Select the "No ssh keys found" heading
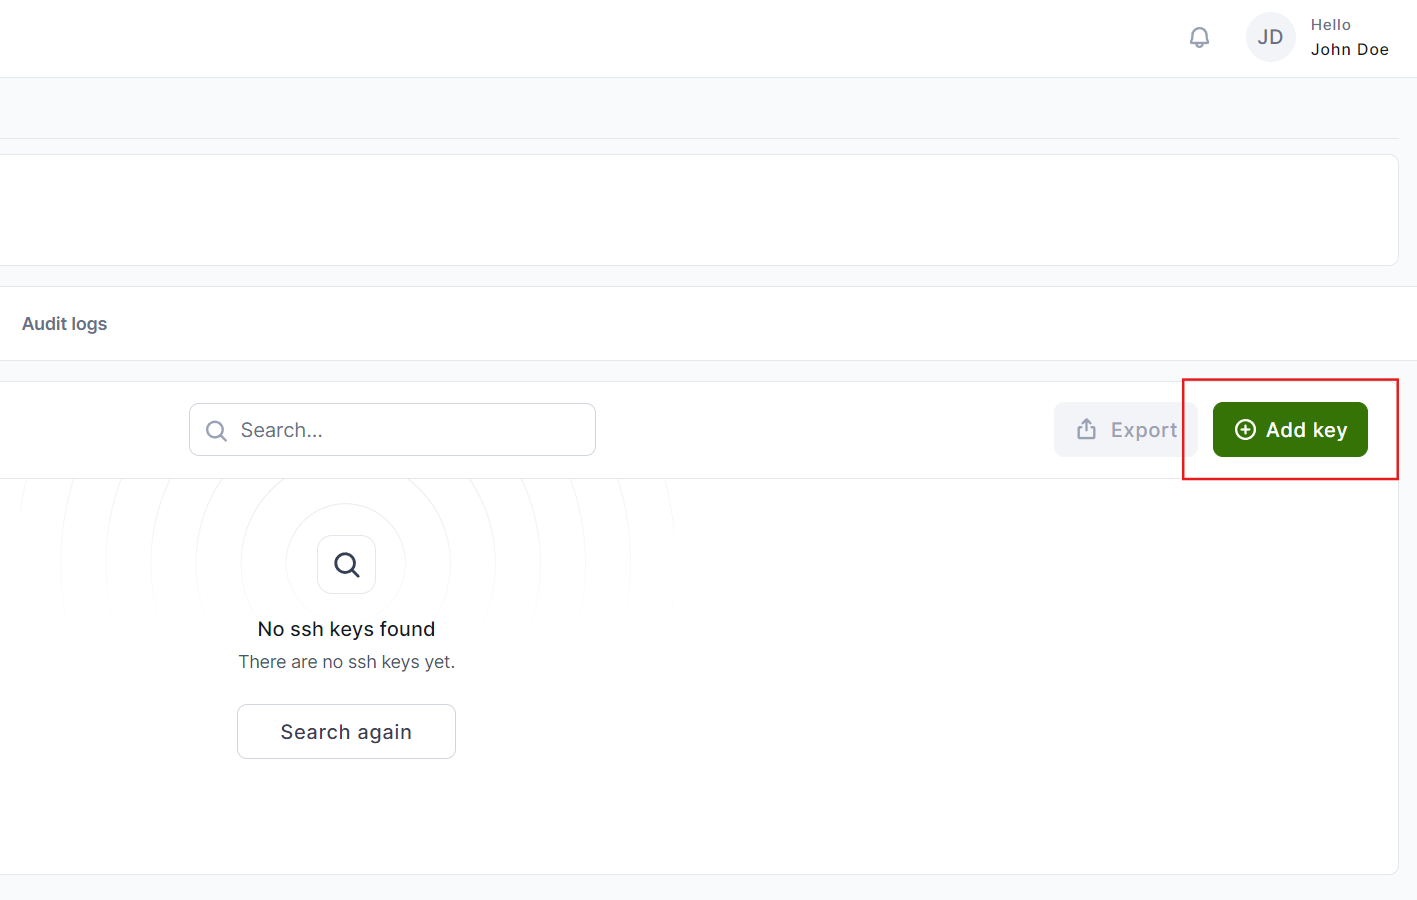 coord(346,629)
